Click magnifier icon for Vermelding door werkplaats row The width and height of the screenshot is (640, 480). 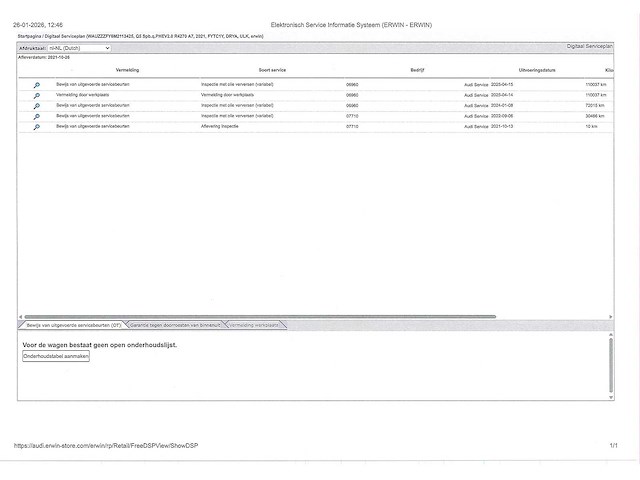(37, 95)
